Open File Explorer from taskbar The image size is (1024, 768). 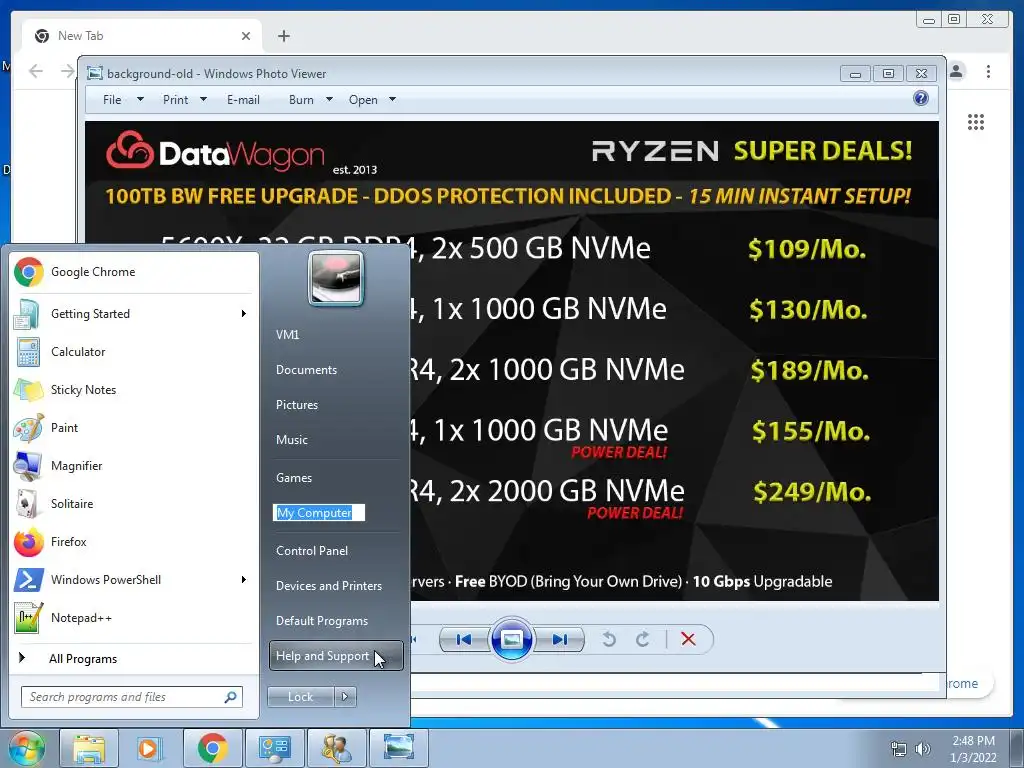(89, 748)
